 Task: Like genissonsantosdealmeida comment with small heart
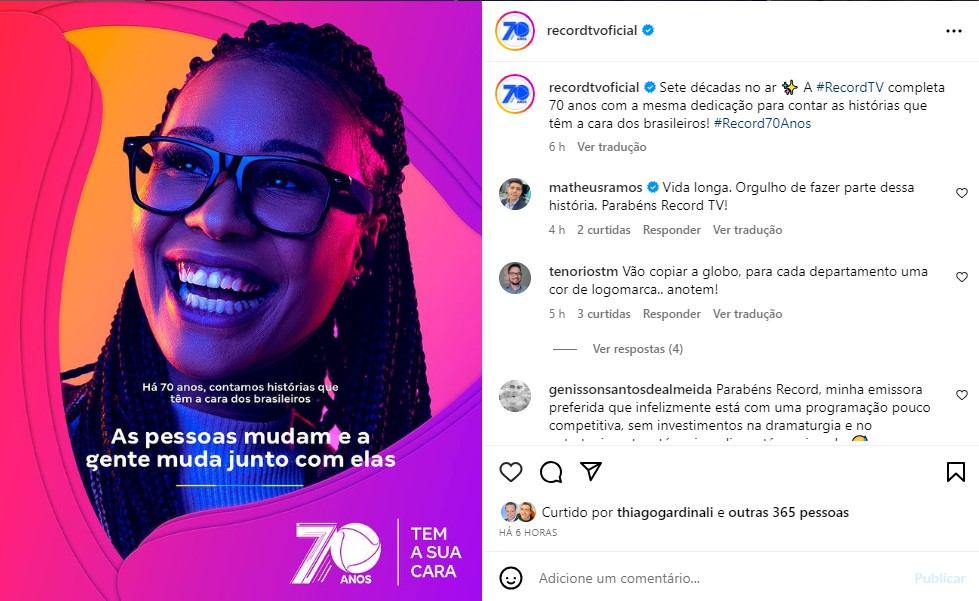click(962, 394)
